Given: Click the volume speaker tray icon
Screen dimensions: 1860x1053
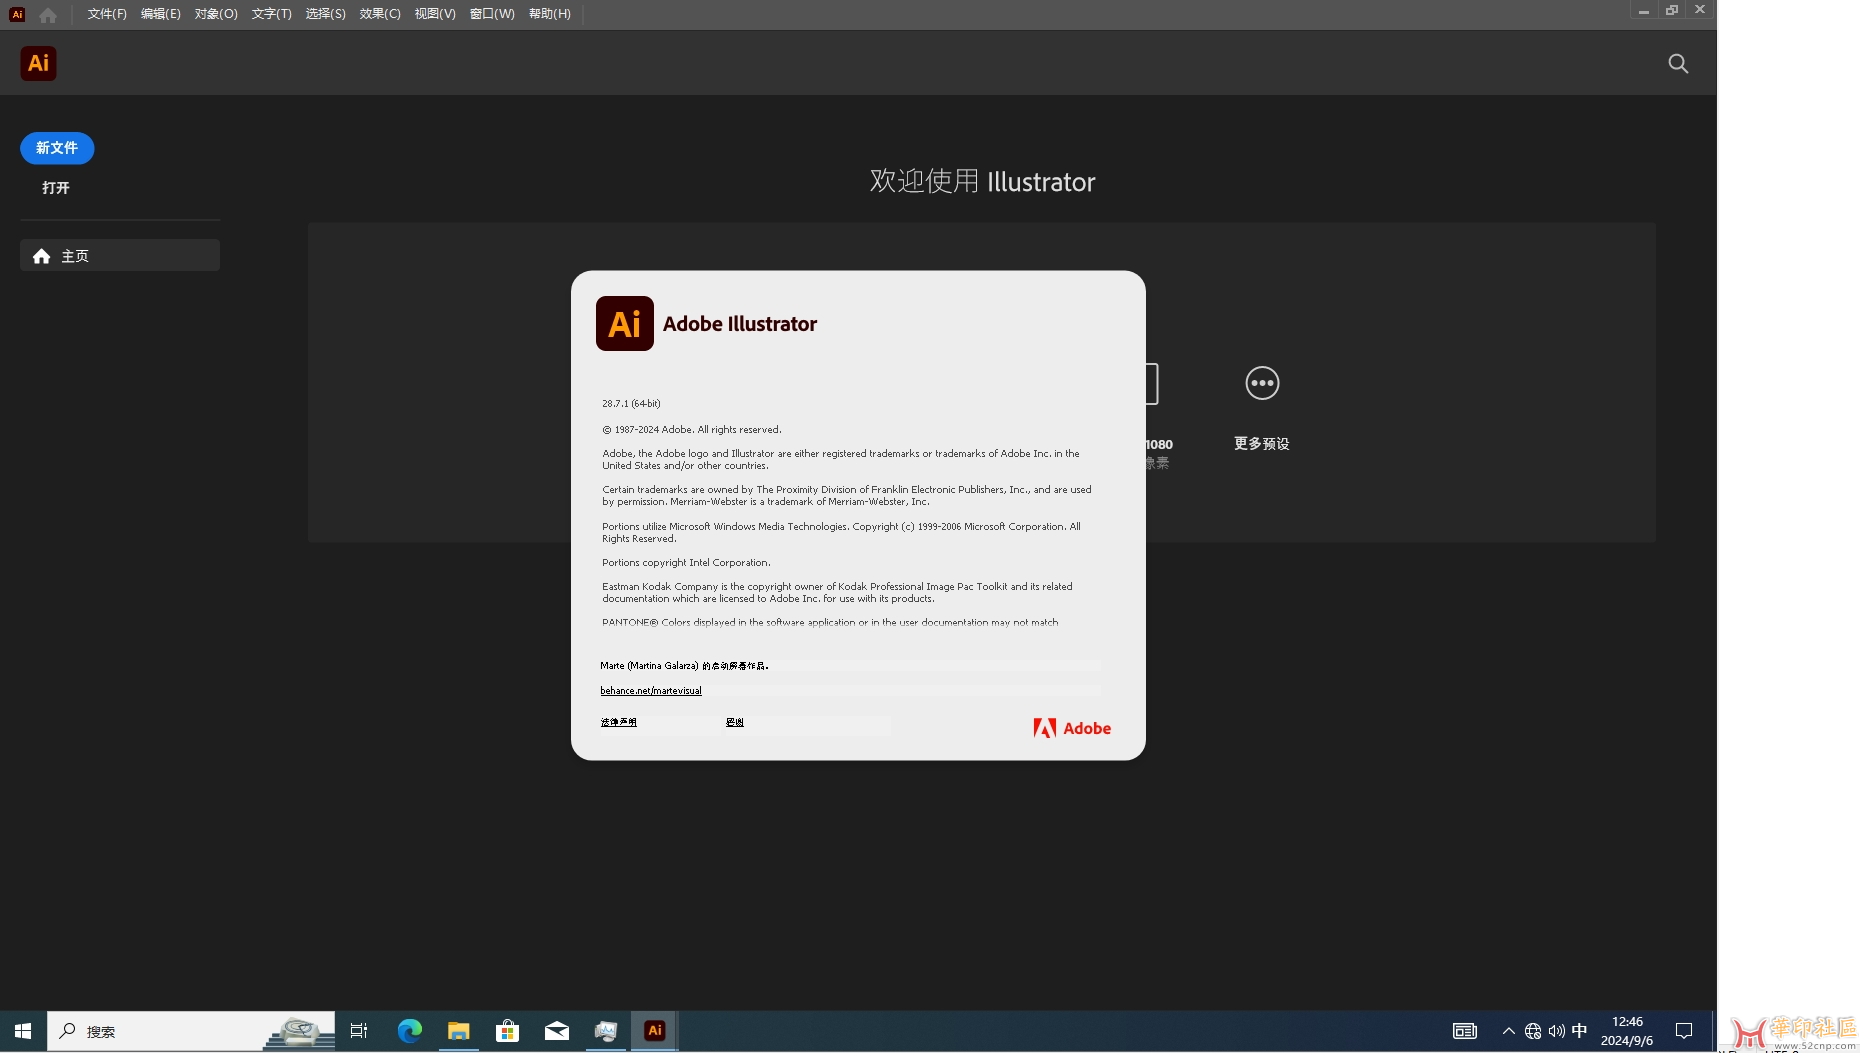Looking at the screenshot, I should click(1556, 1031).
